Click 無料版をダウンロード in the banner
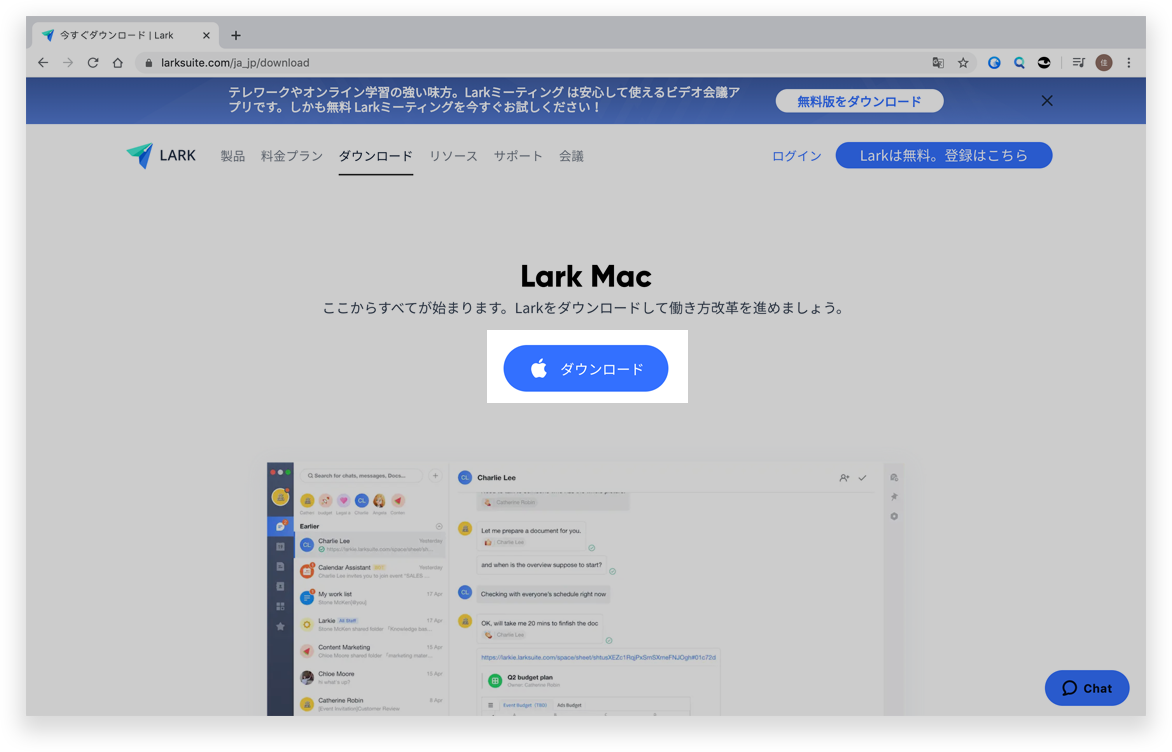The image size is (1172, 752). pos(859,101)
